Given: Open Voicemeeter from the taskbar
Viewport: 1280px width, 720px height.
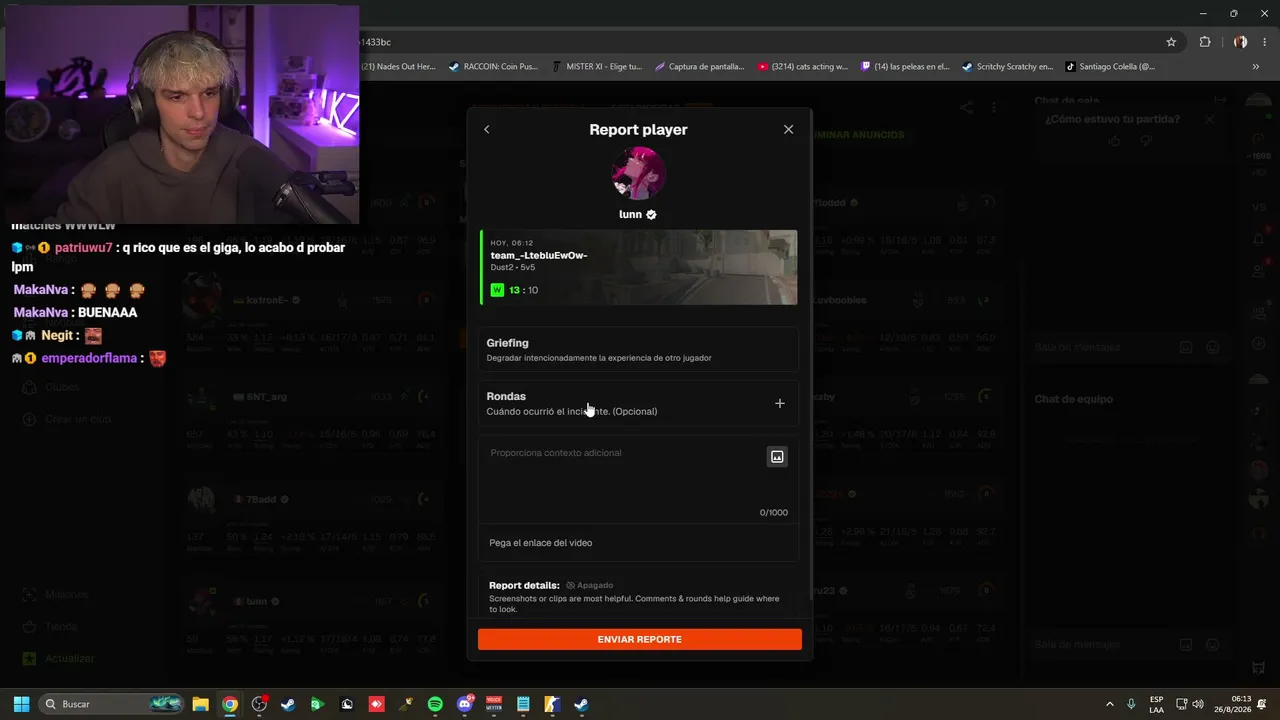Looking at the screenshot, I should point(493,704).
